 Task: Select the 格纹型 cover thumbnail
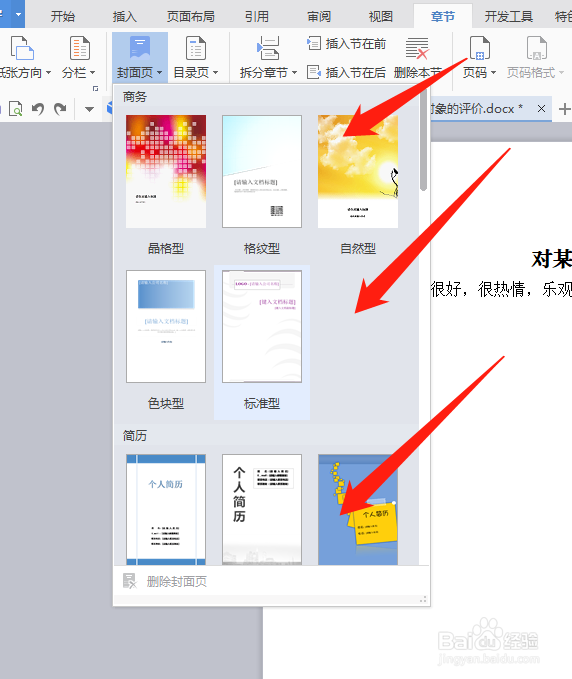click(x=262, y=171)
